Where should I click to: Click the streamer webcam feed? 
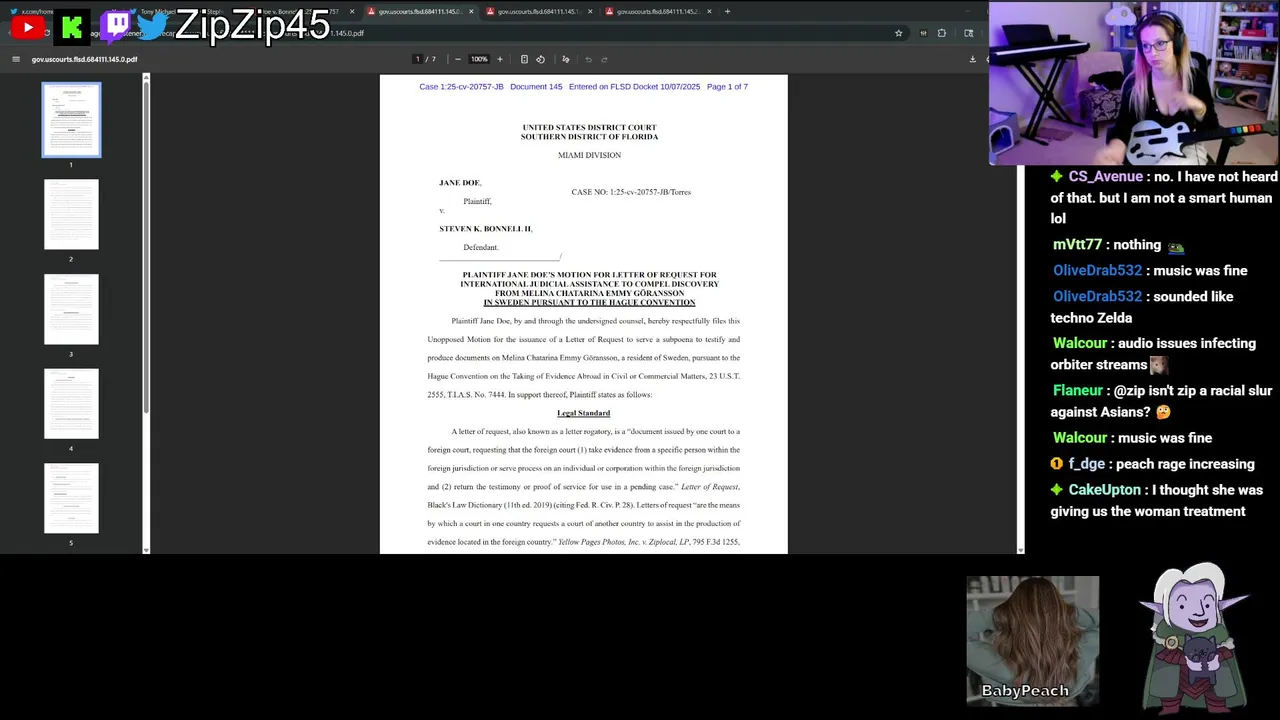(1134, 83)
